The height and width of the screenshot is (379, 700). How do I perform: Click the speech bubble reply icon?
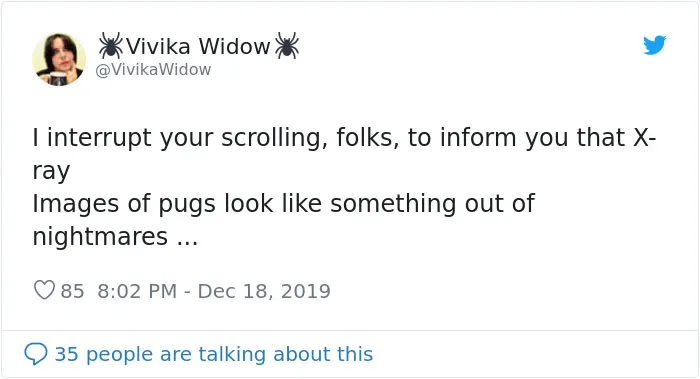coord(36,354)
